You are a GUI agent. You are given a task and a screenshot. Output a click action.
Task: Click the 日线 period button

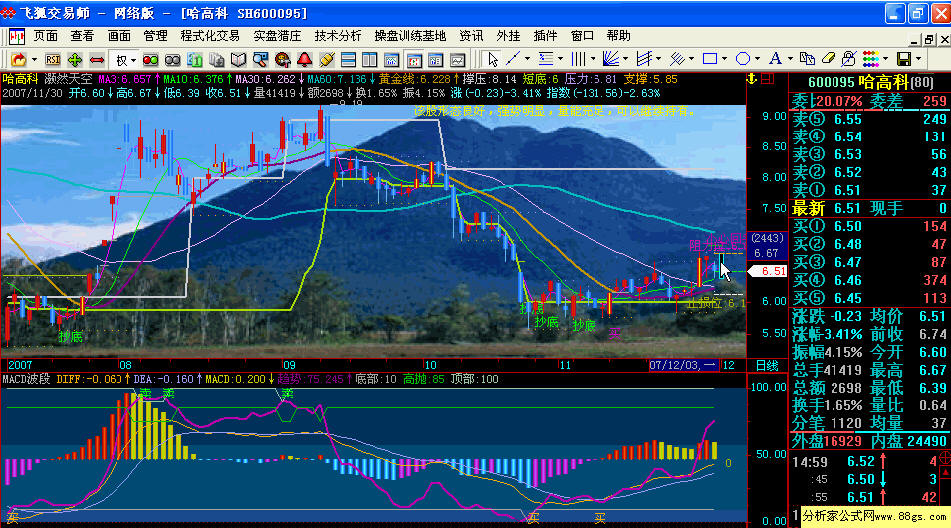coord(767,366)
